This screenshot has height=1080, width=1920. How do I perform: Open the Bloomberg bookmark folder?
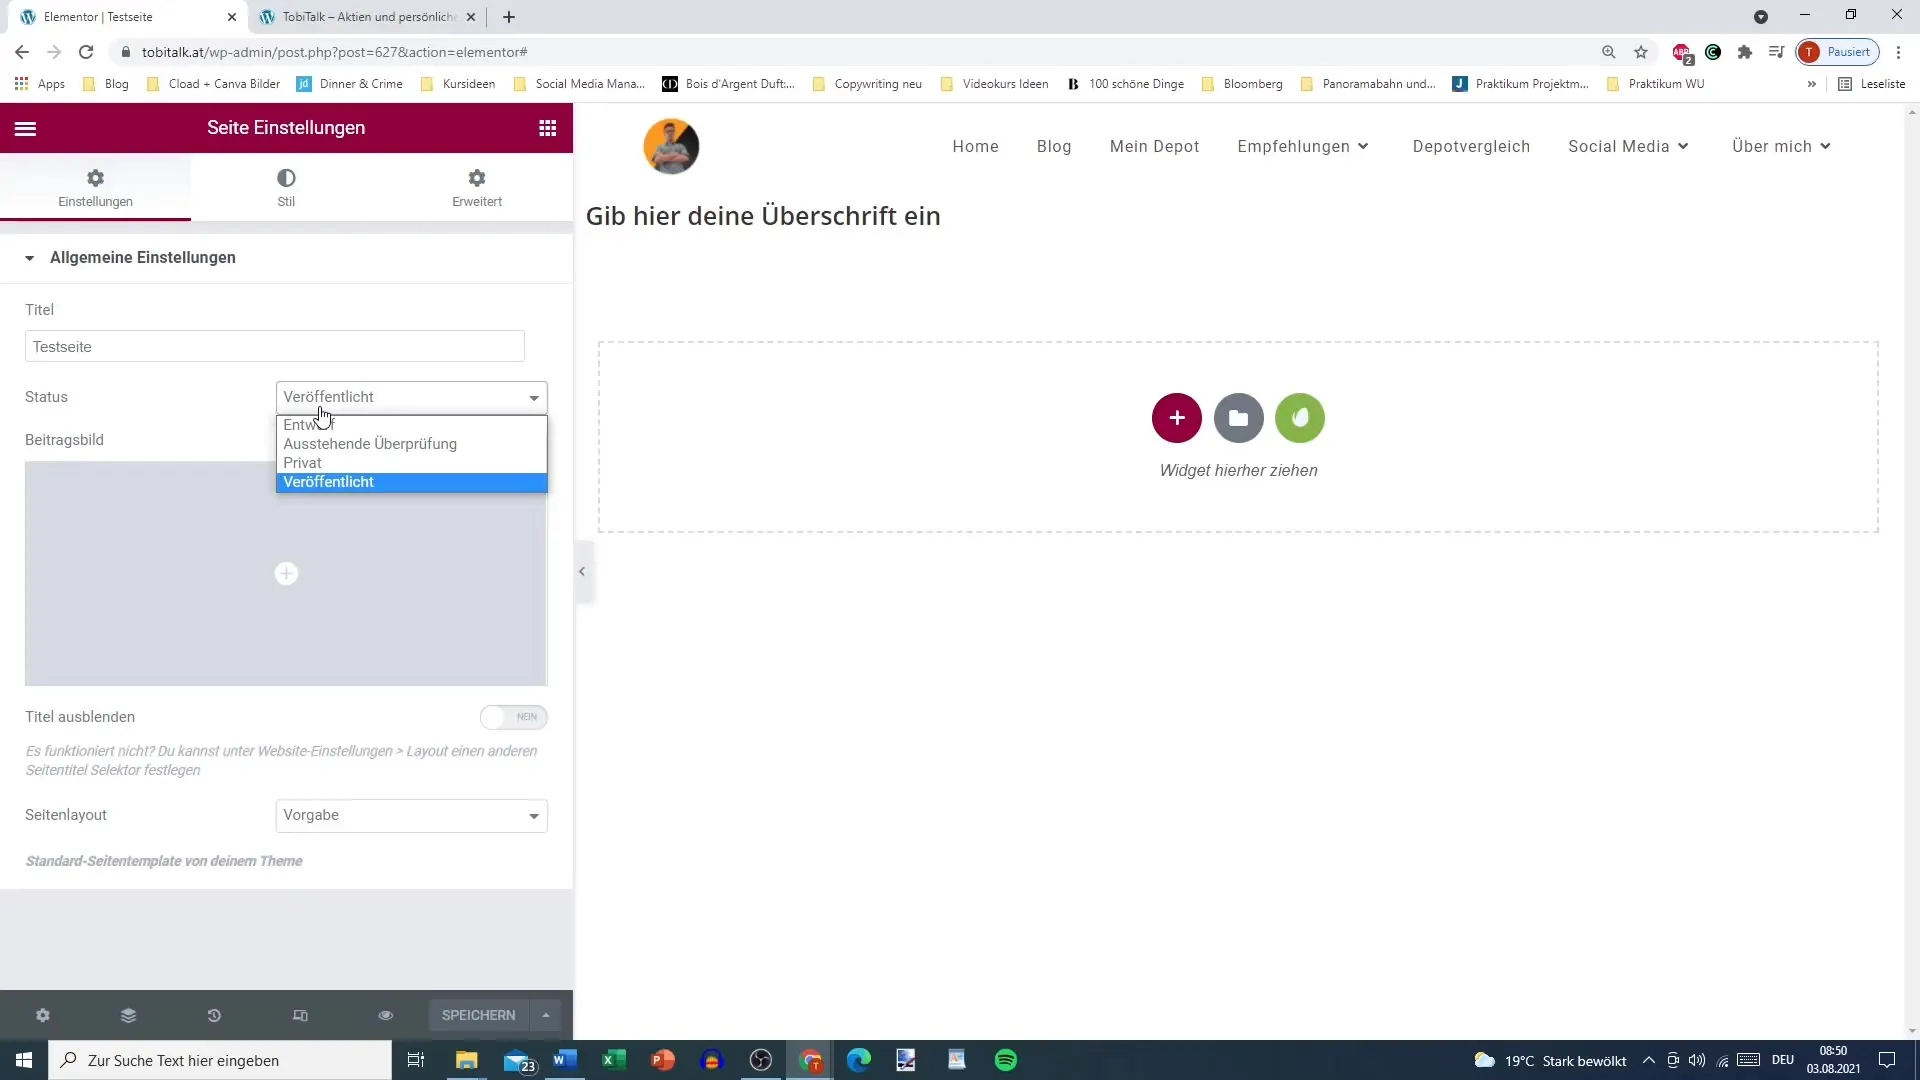point(1242,84)
